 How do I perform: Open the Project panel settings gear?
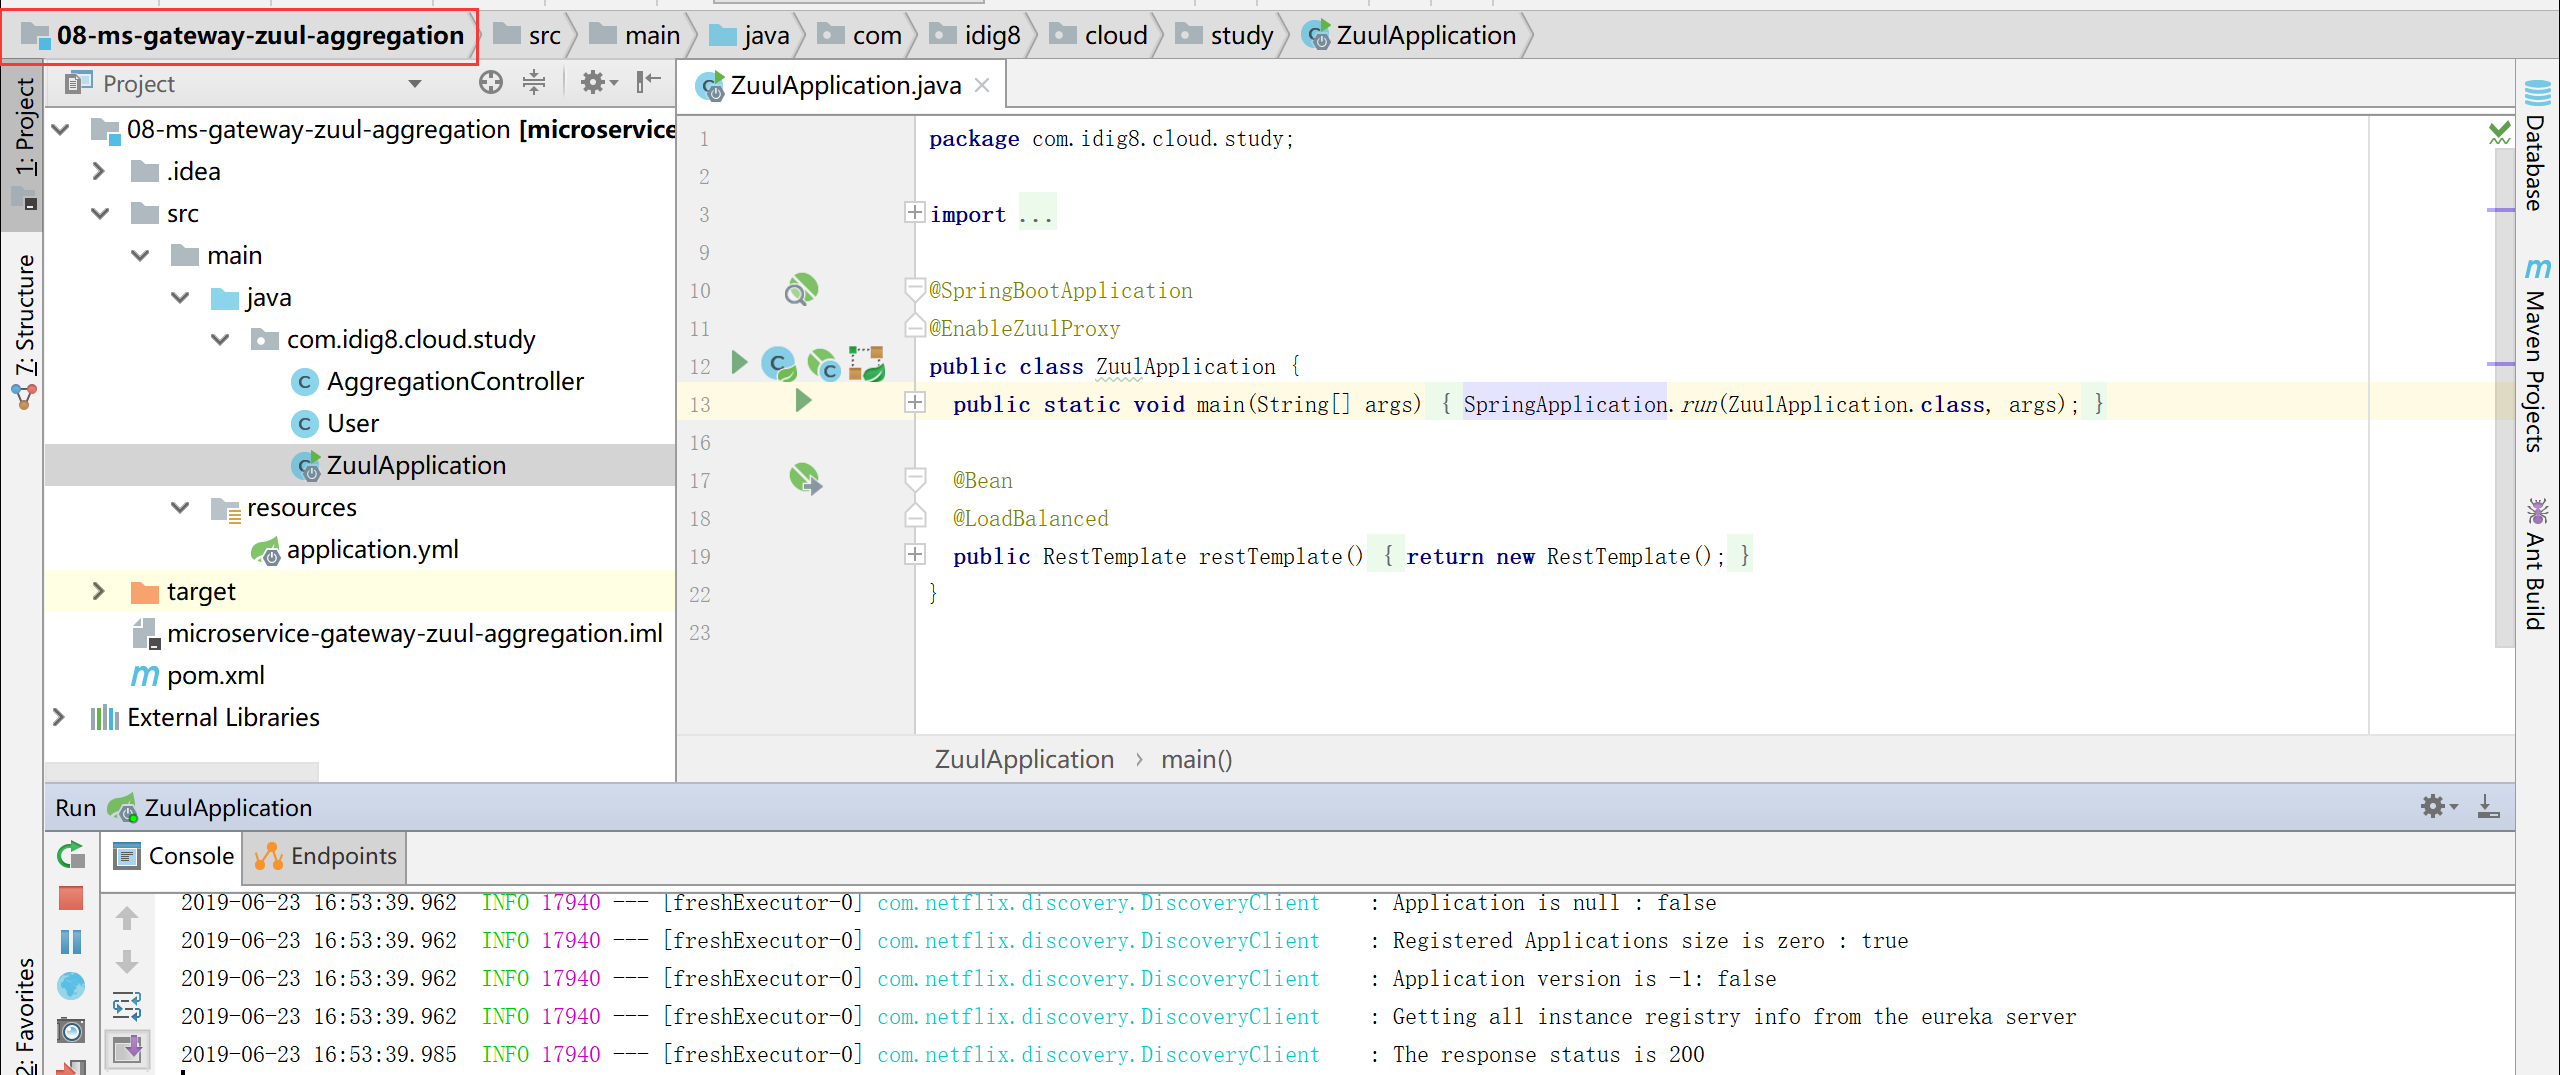point(594,83)
